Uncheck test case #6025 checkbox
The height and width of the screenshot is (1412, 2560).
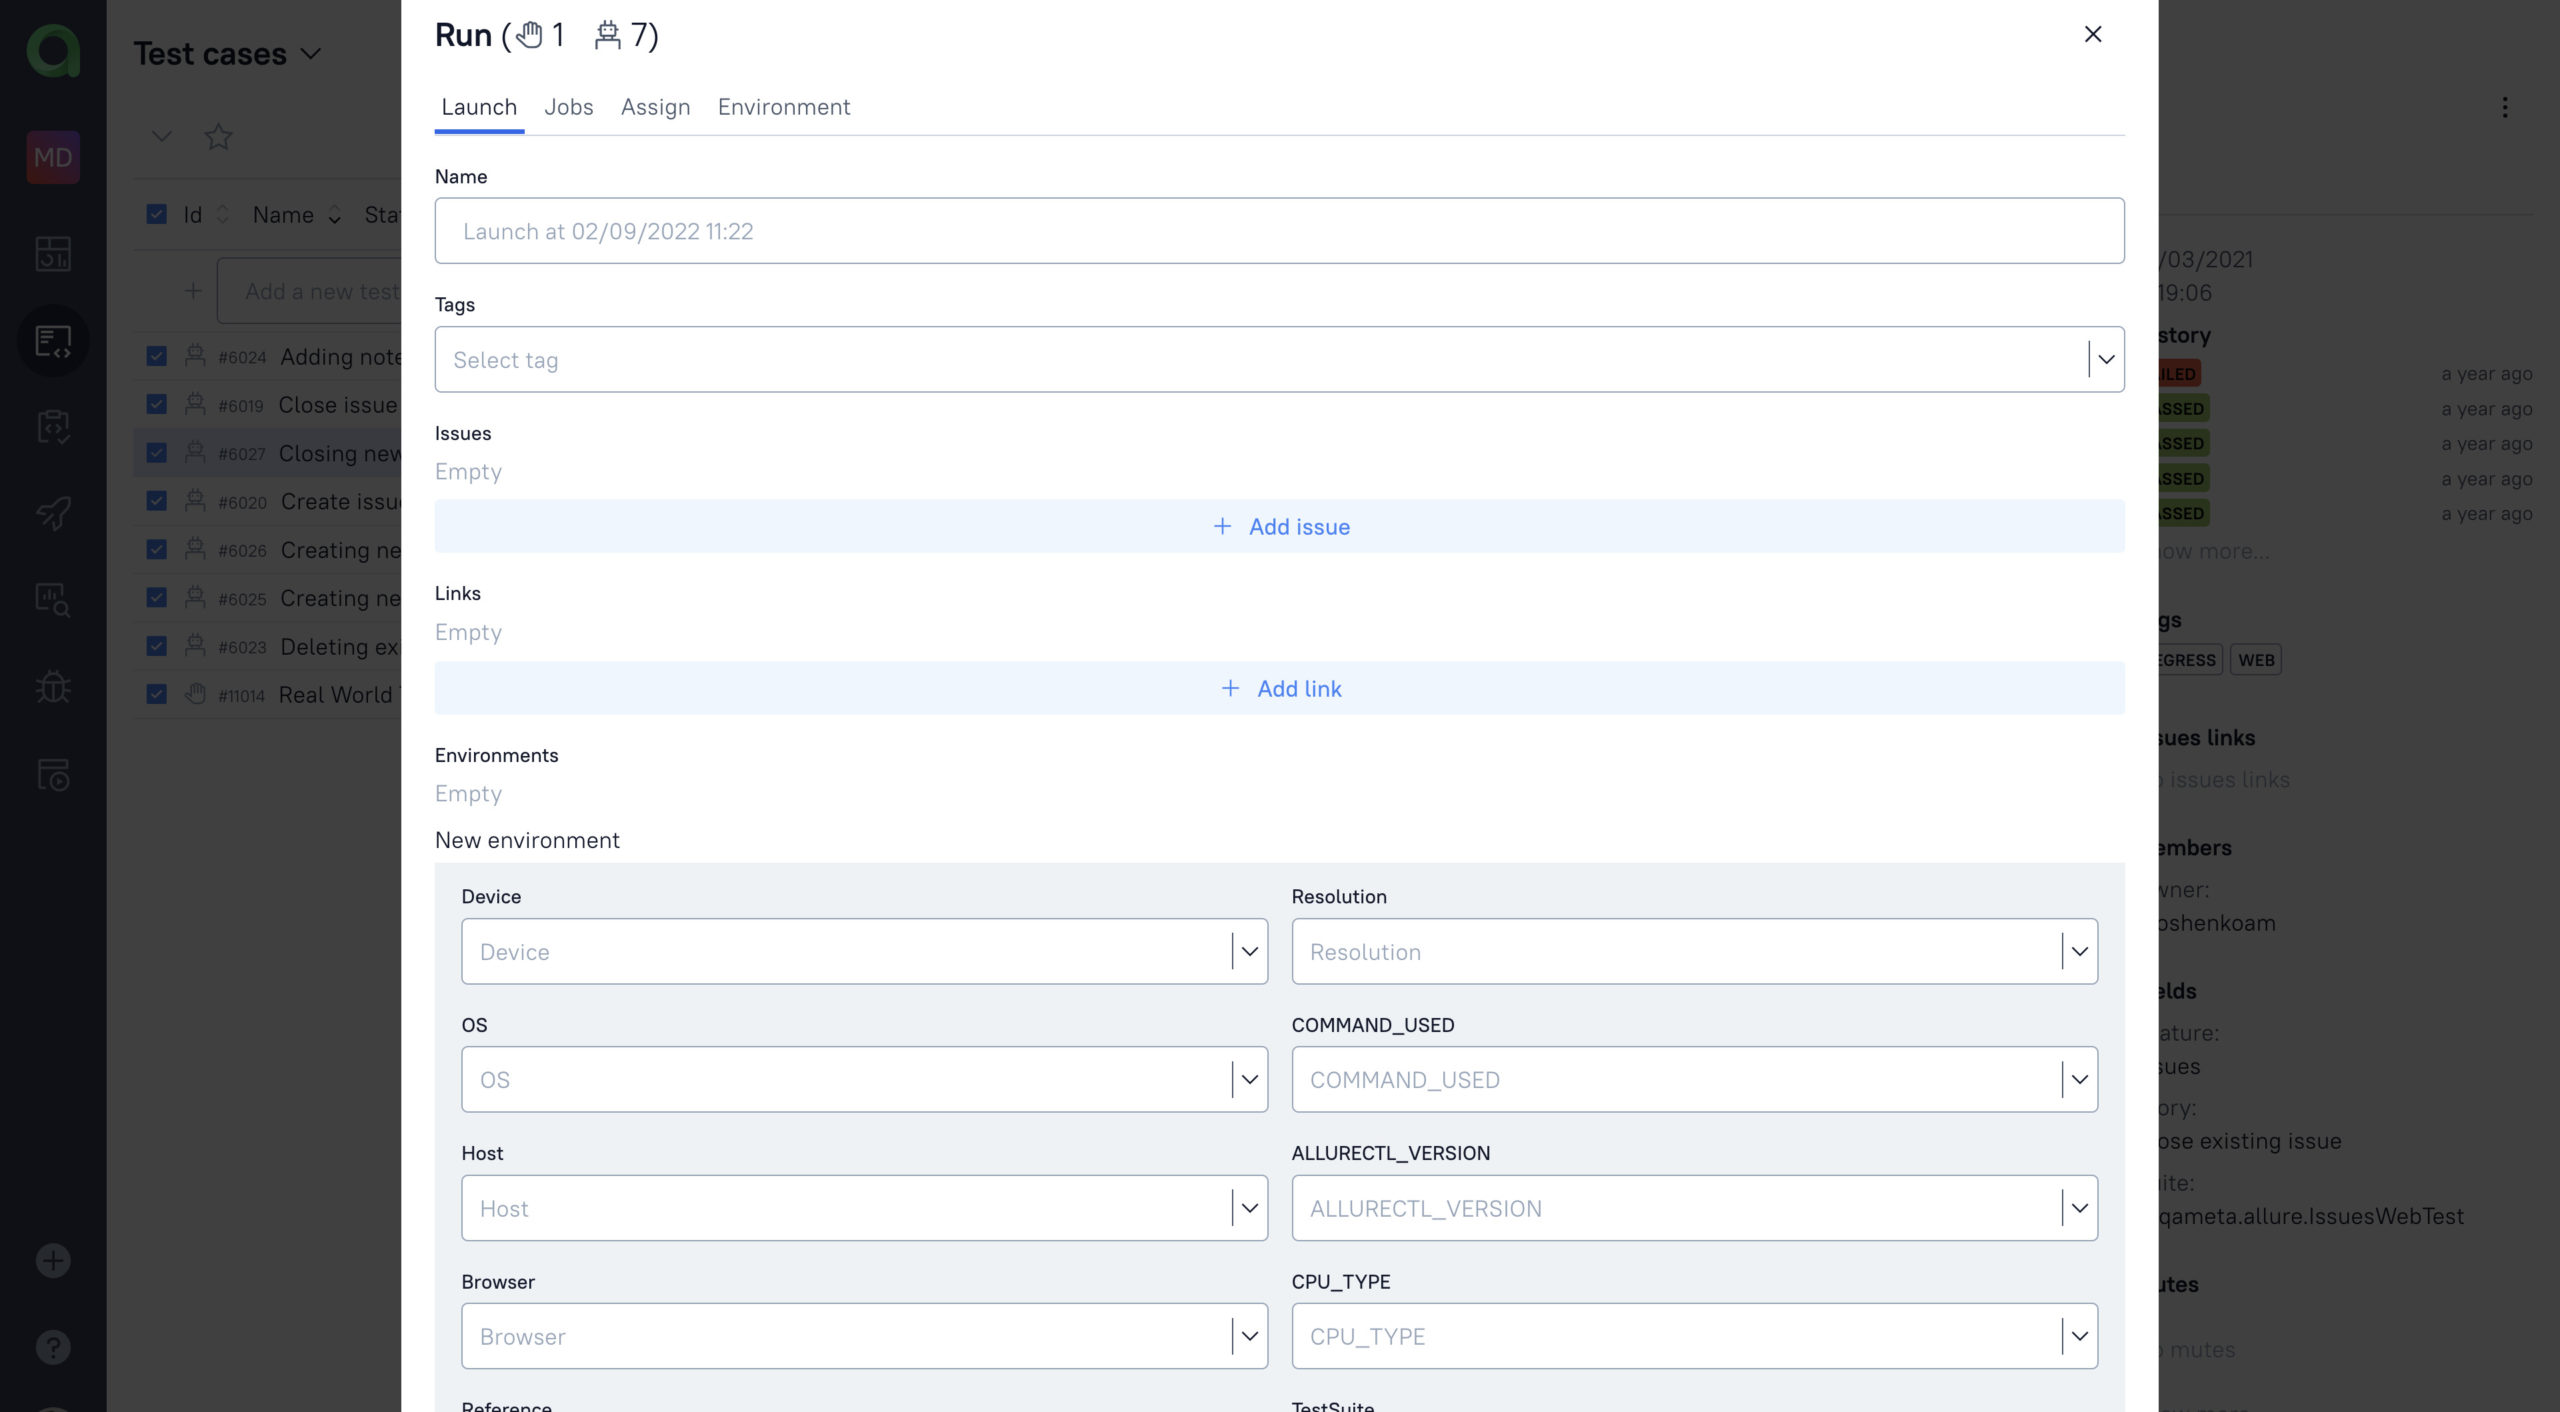(156, 597)
